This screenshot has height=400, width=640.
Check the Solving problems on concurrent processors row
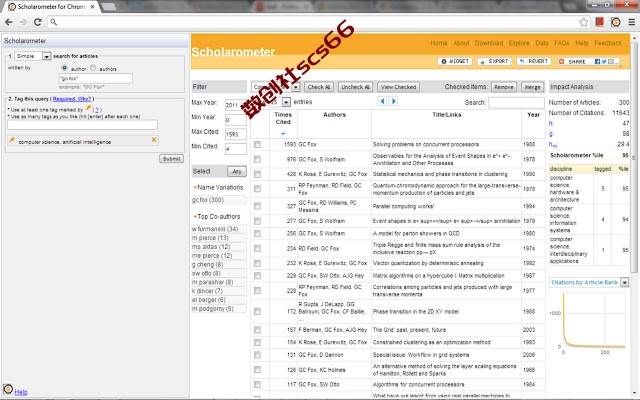257,144
